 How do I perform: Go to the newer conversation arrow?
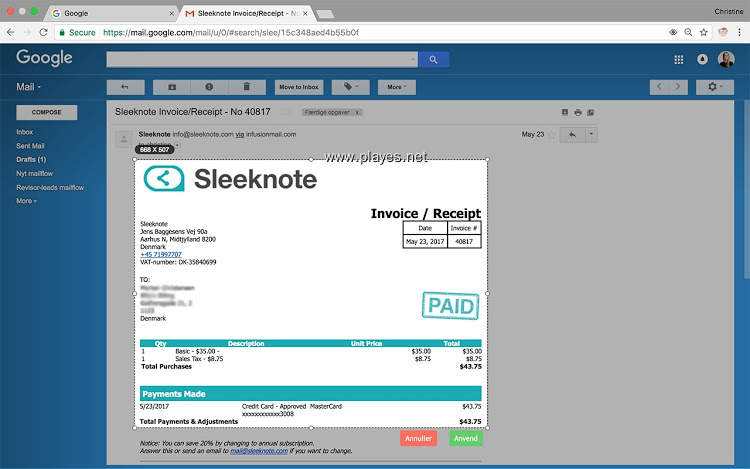pyautogui.click(x=660, y=87)
